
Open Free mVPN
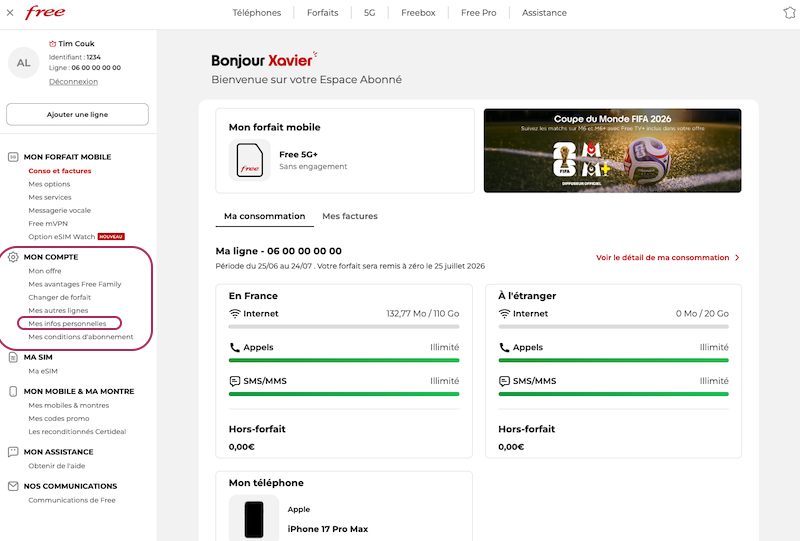pyautogui.click(x=48, y=224)
